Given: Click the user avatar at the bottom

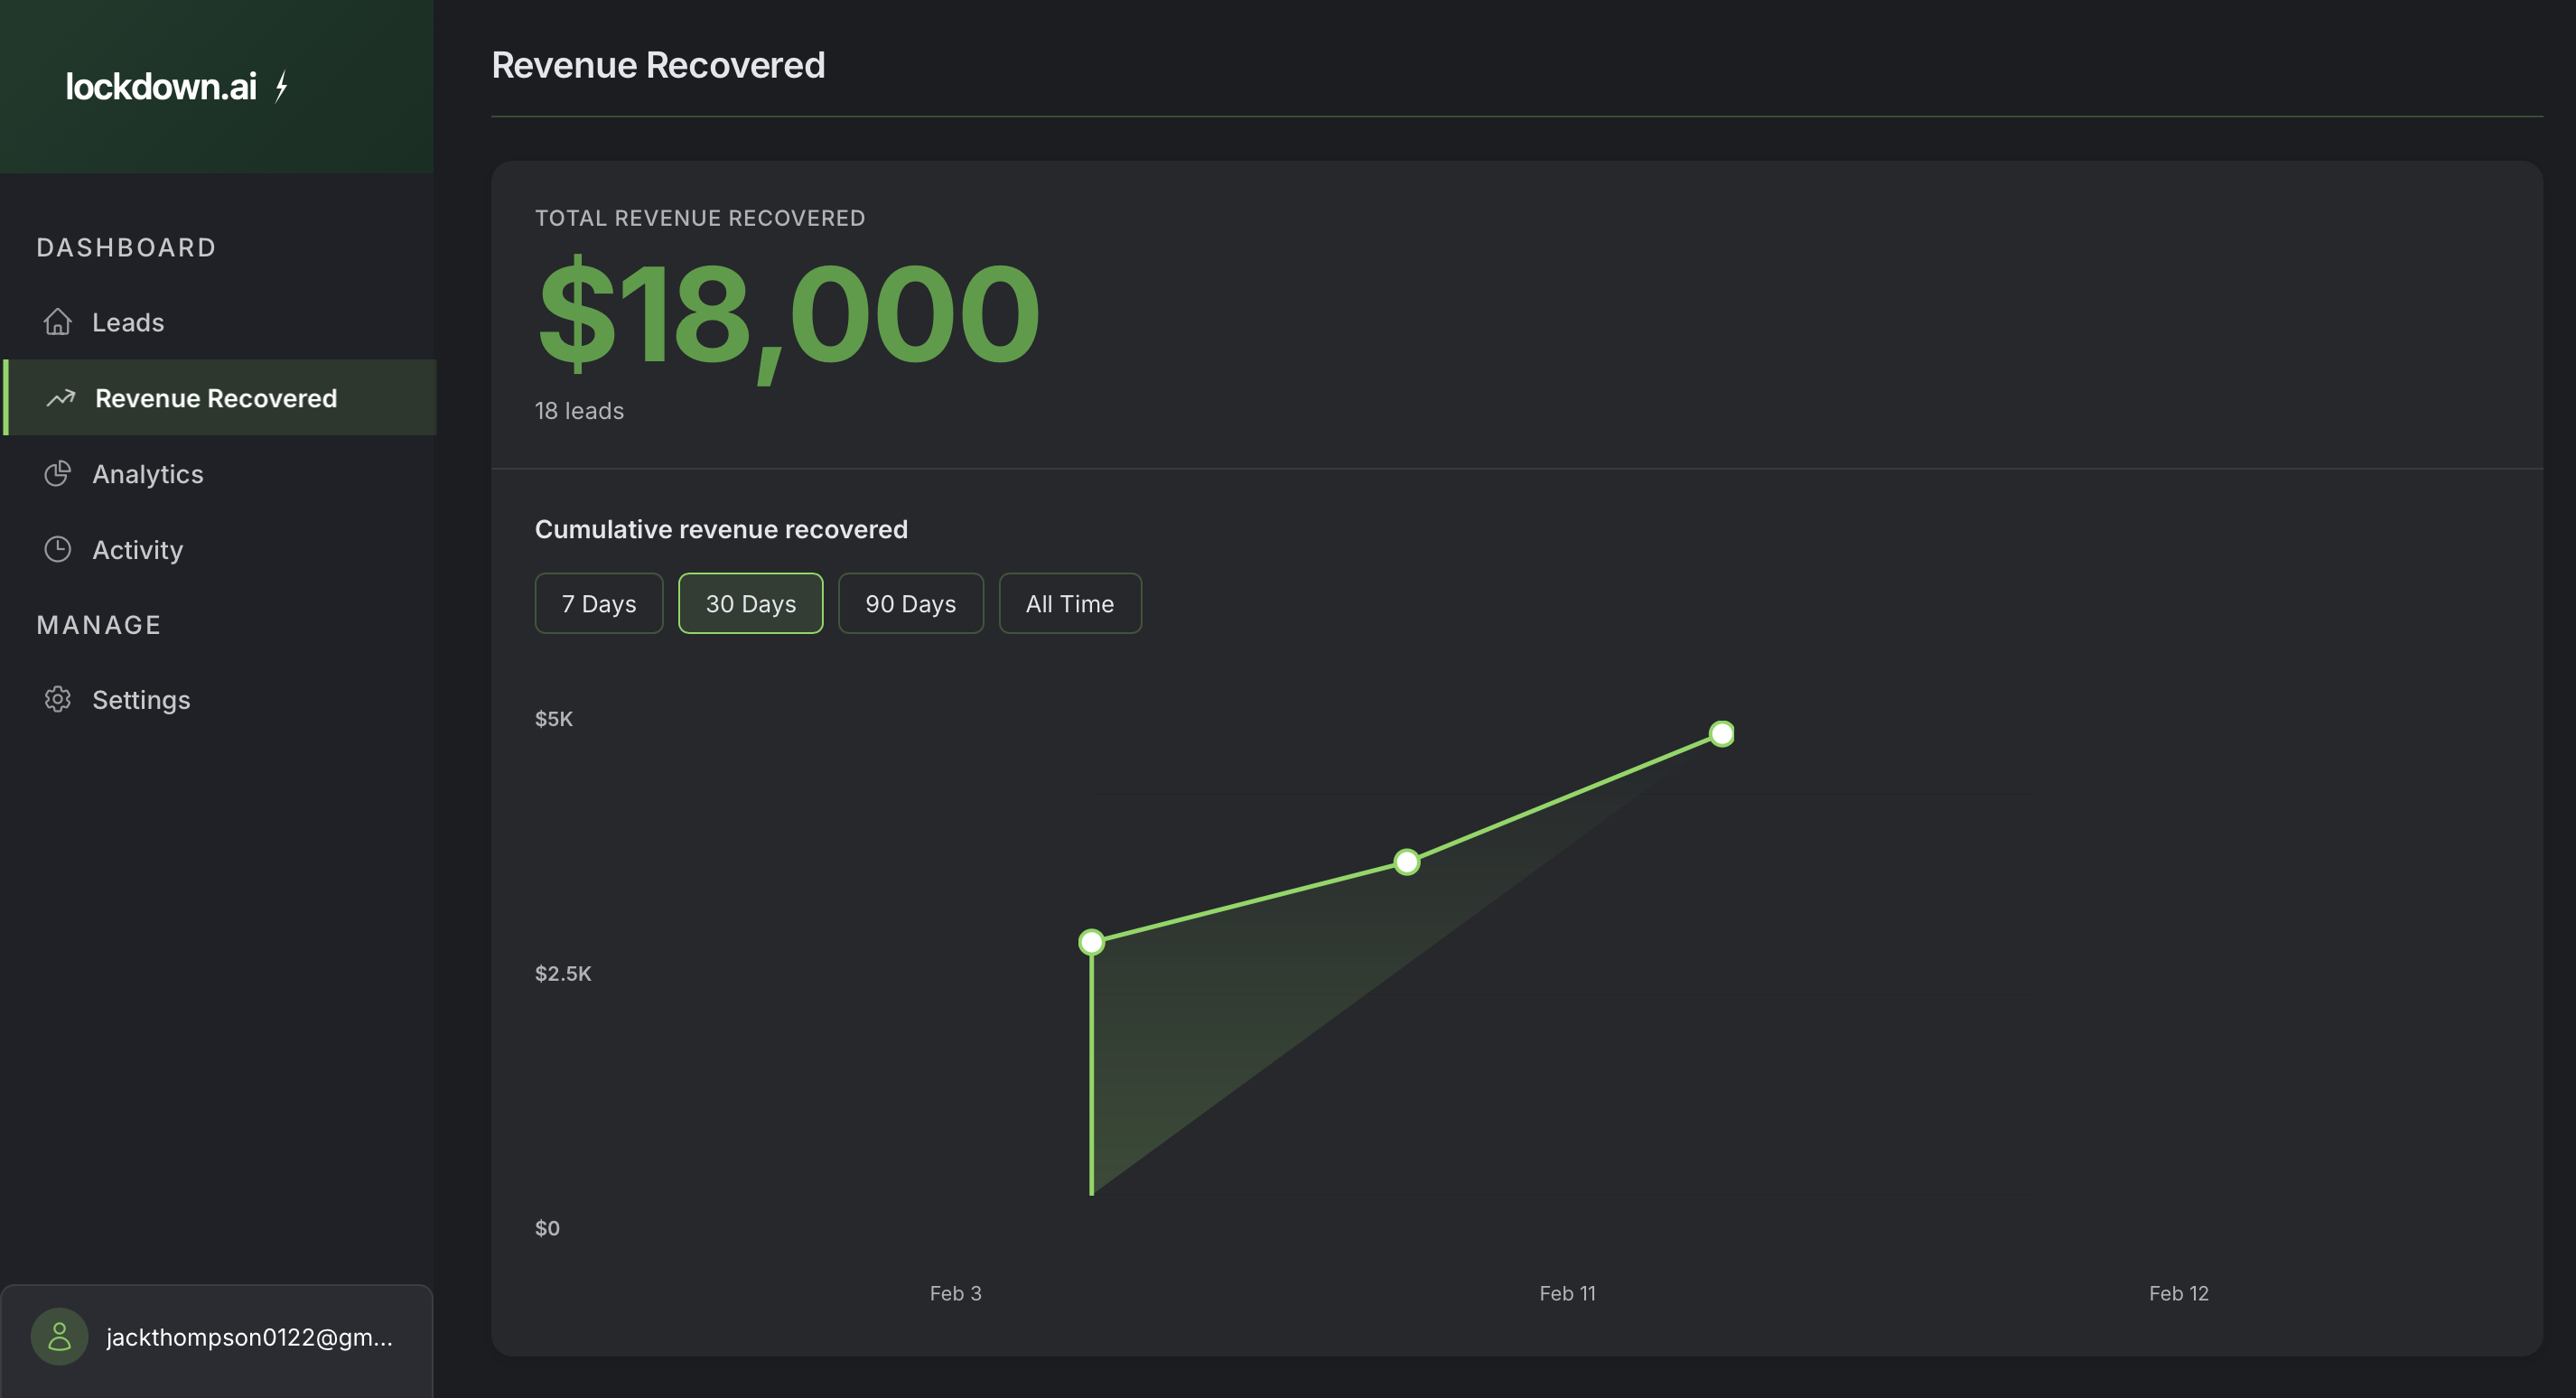Looking at the screenshot, I should coord(59,1335).
